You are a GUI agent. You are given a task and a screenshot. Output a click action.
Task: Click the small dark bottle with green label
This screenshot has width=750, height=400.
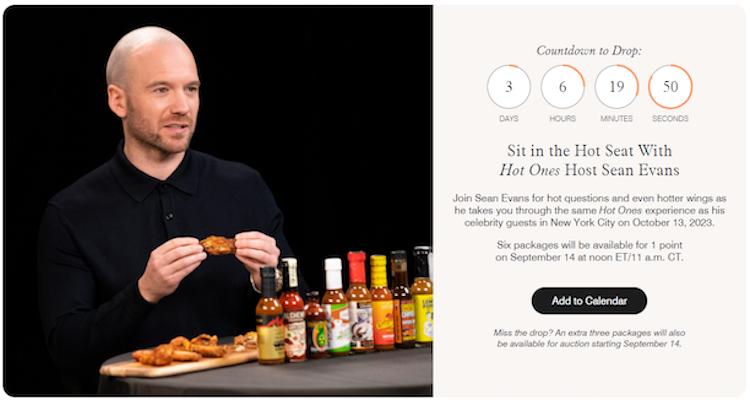(x=315, y=325)
